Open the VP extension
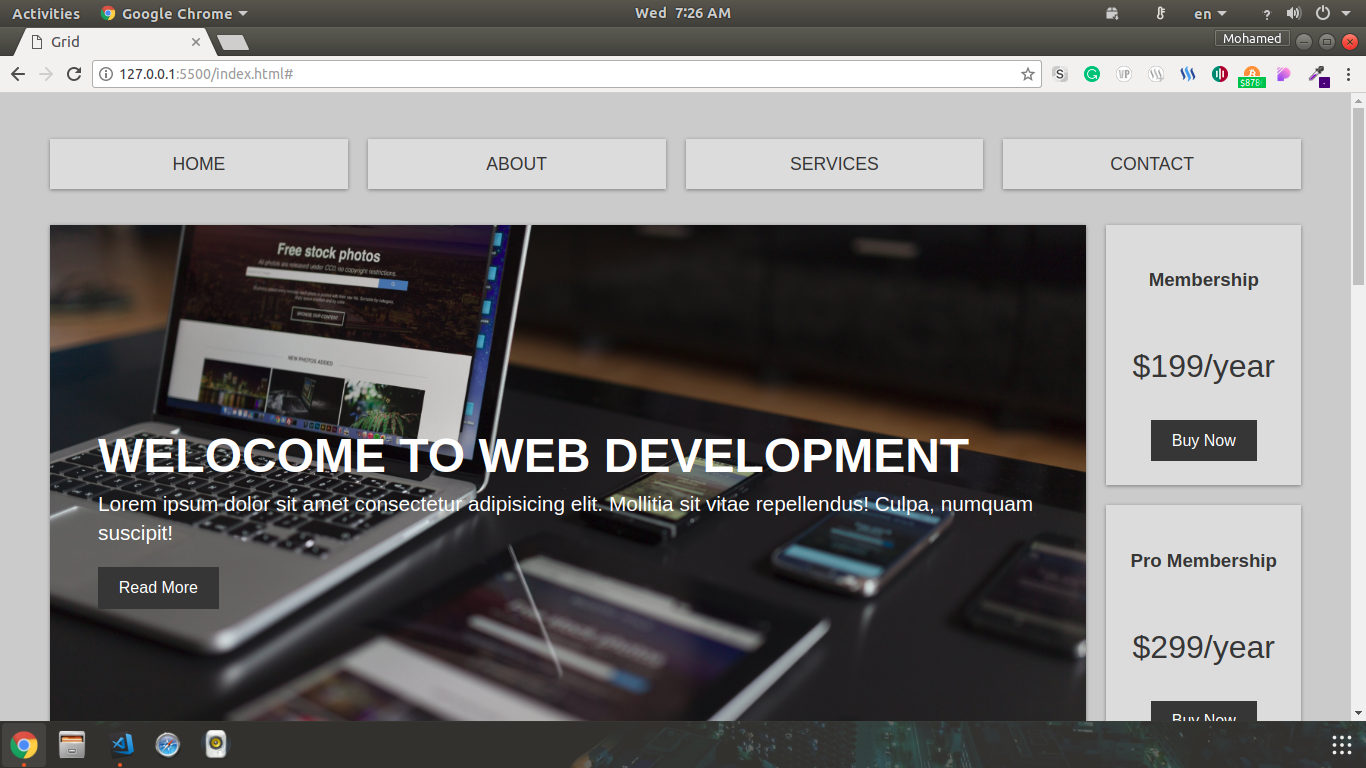 (1124, 74)
